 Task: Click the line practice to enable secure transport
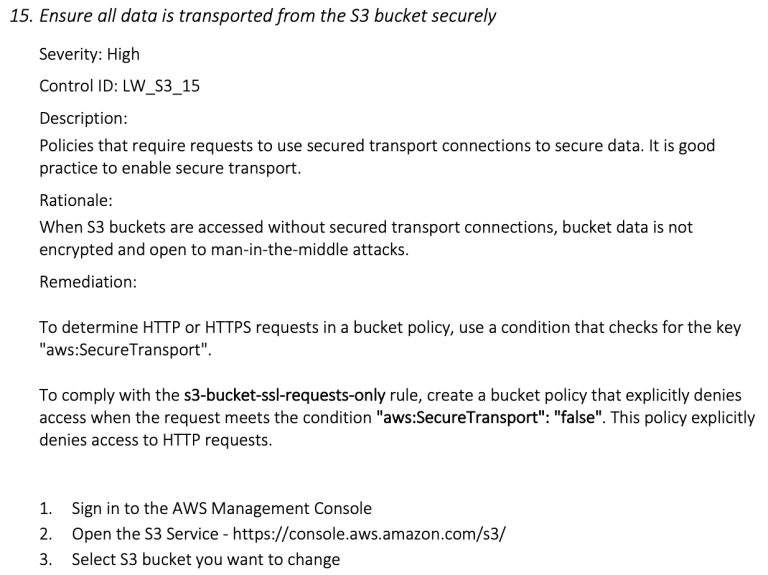(170, 168)
